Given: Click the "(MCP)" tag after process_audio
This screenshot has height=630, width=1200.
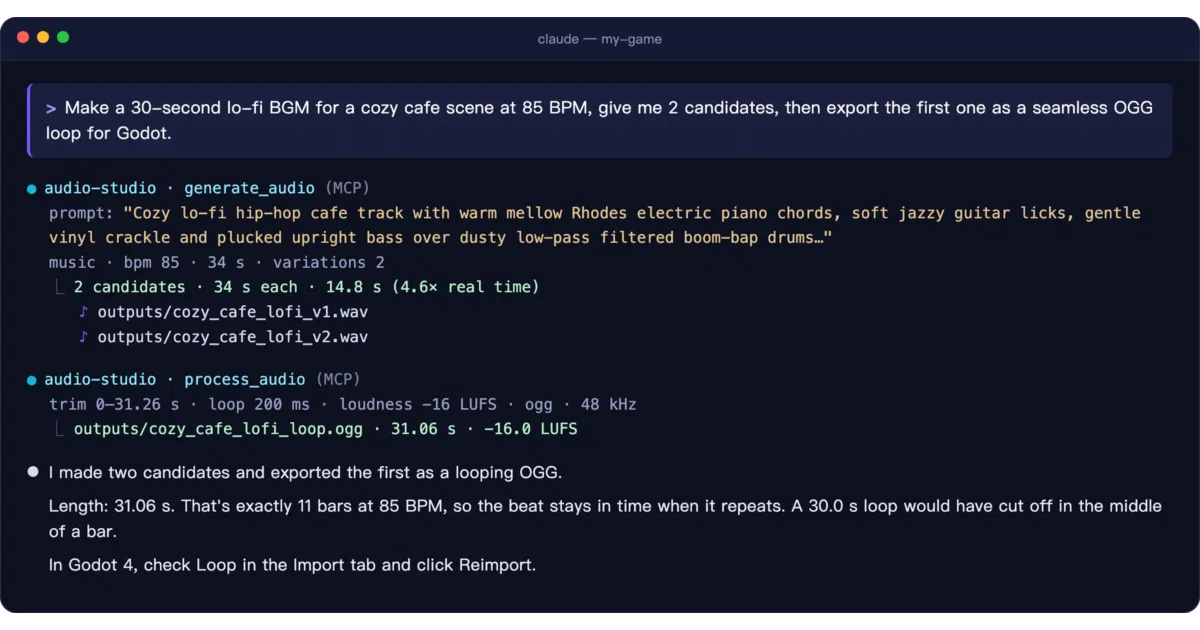Looking at the screenshot, I should (338, 380).
